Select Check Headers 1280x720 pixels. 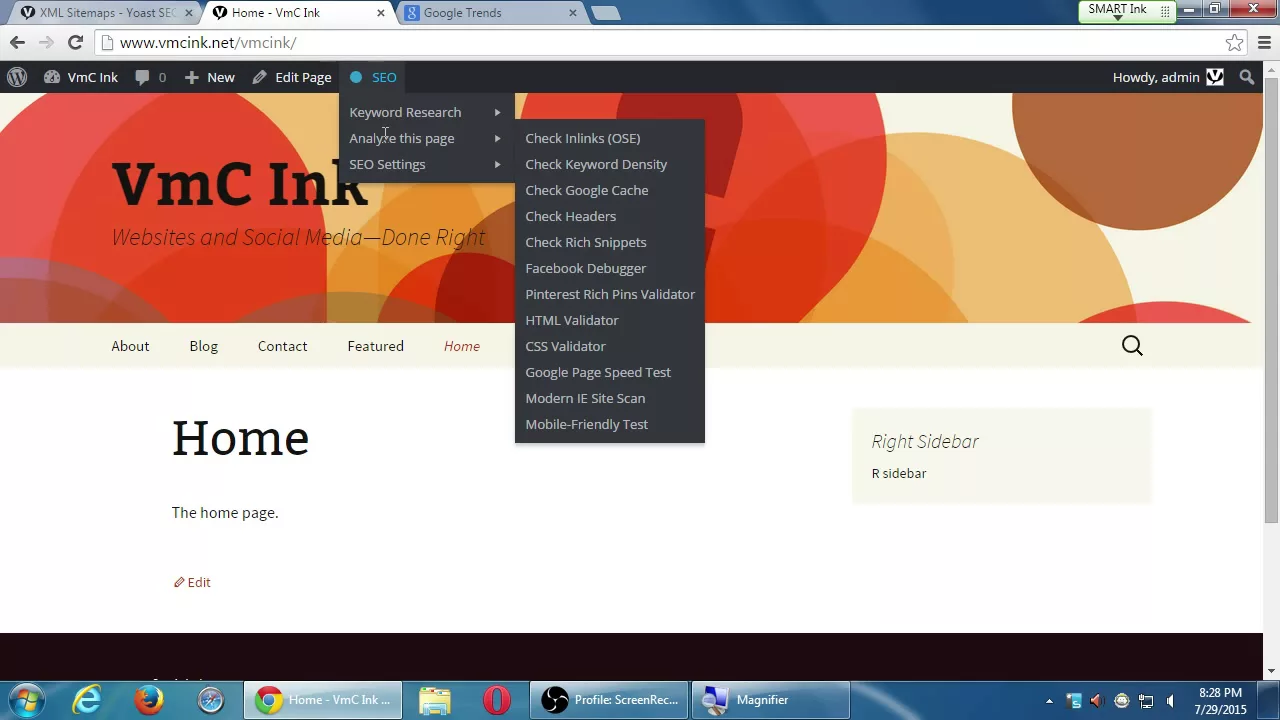pos(571,216)
